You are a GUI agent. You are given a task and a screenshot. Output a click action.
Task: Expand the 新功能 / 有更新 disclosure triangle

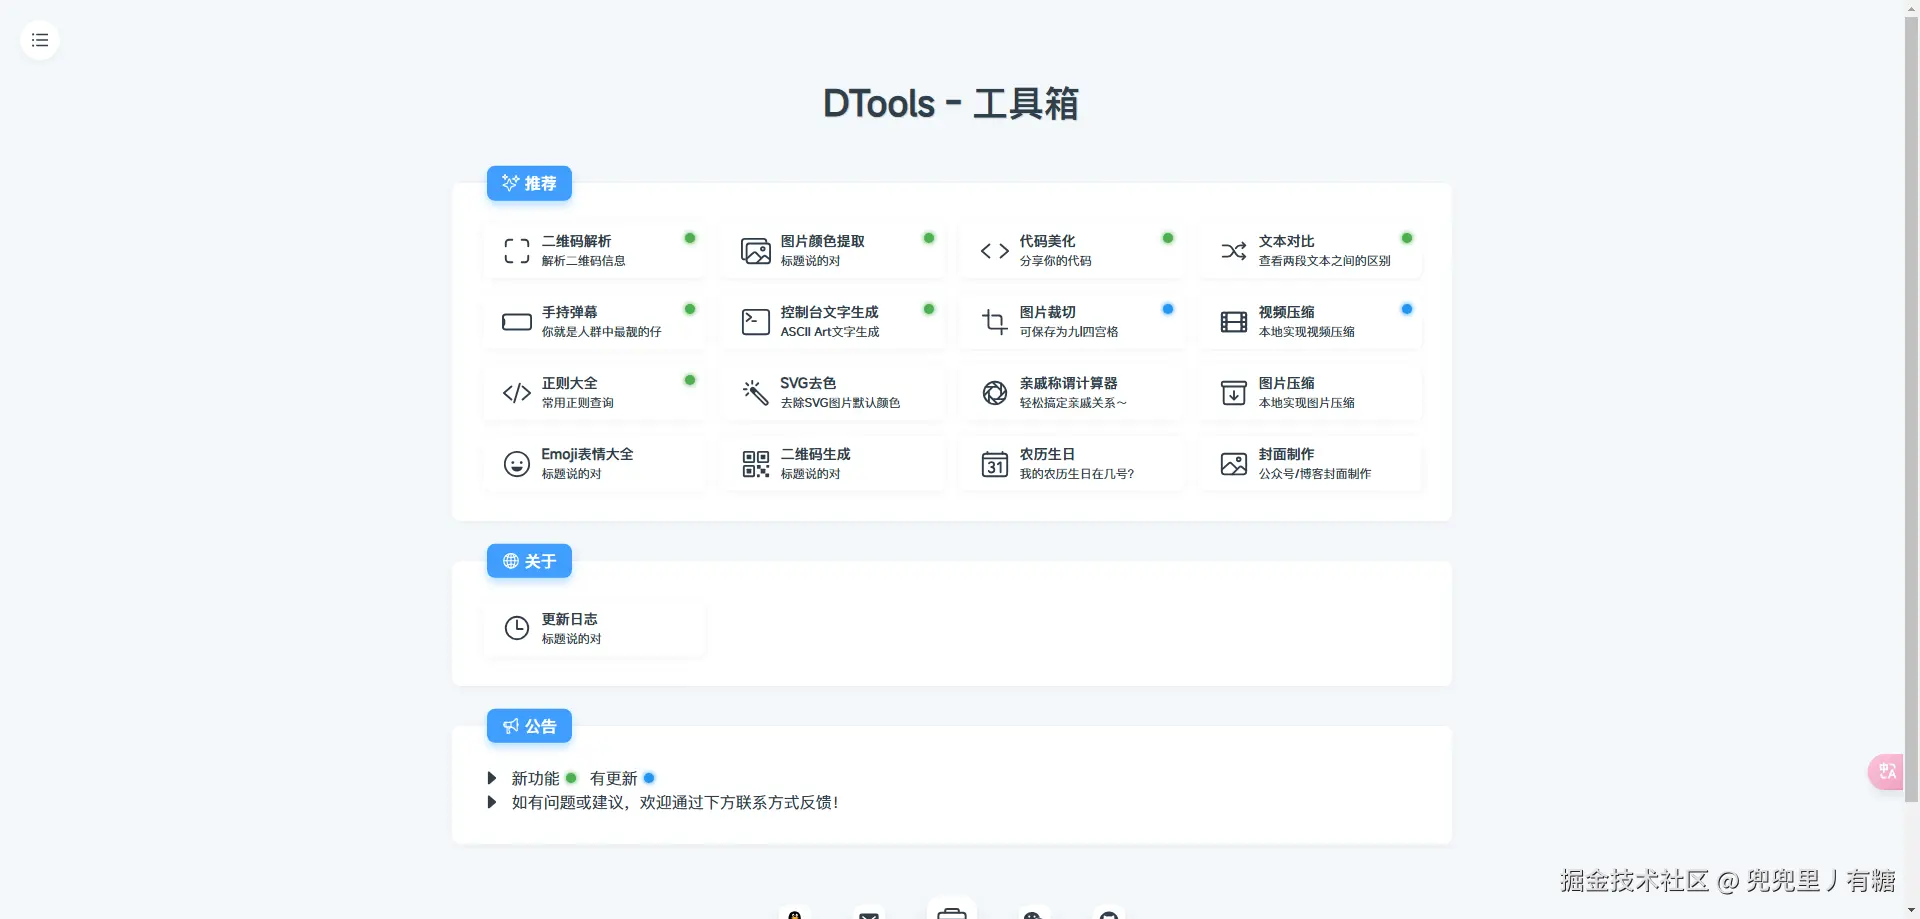492,778
